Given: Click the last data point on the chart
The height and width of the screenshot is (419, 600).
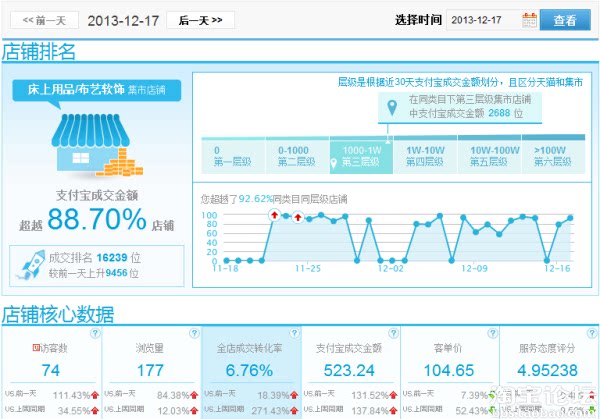Looking at the screenshot, I should tap(570, 218).
